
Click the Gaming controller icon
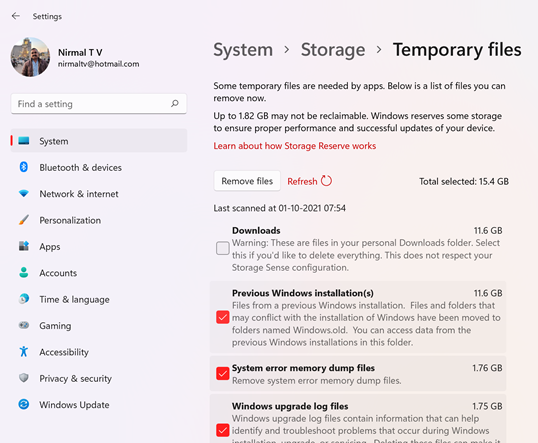point(24,325)
